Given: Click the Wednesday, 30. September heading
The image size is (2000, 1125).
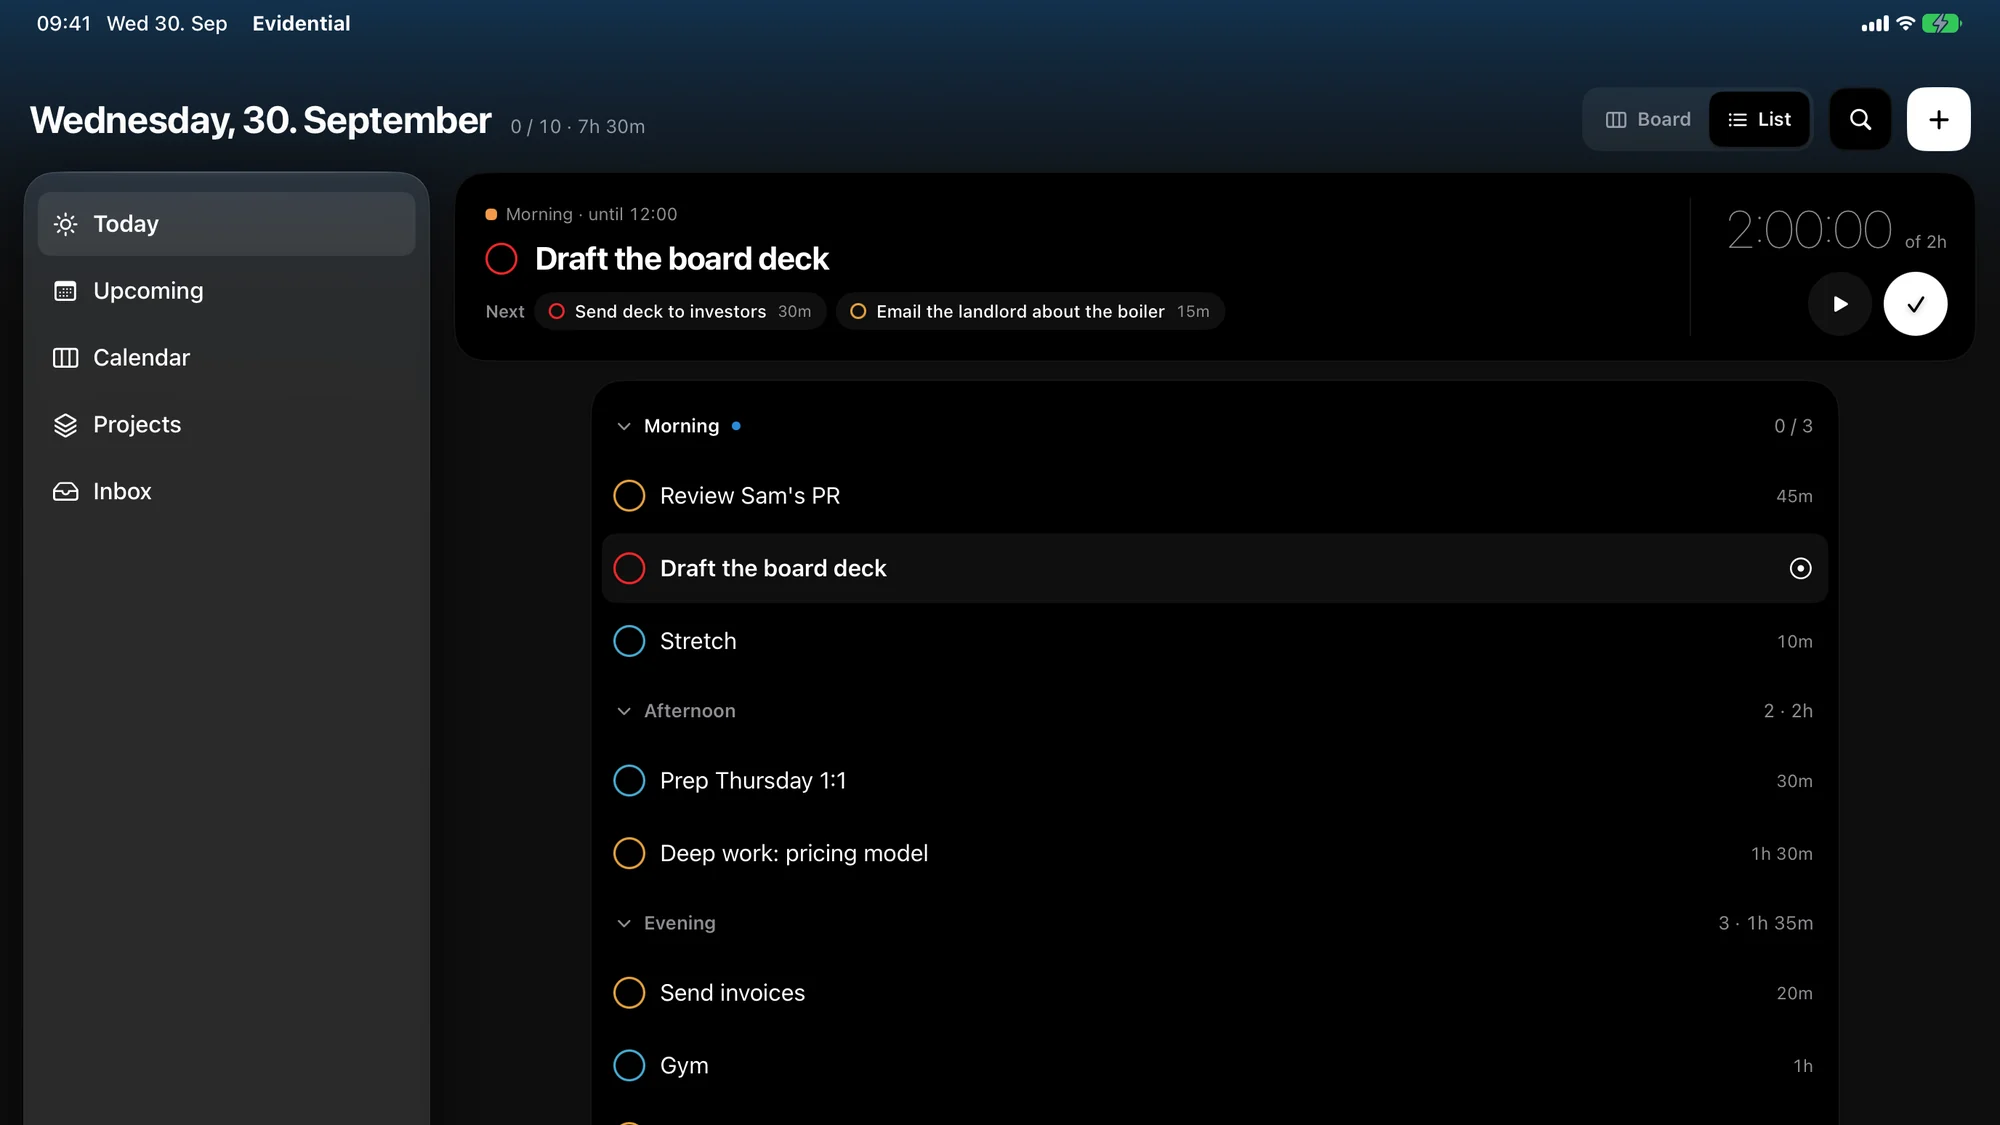Looking at the screenshot, I should (x=260, y=120).
